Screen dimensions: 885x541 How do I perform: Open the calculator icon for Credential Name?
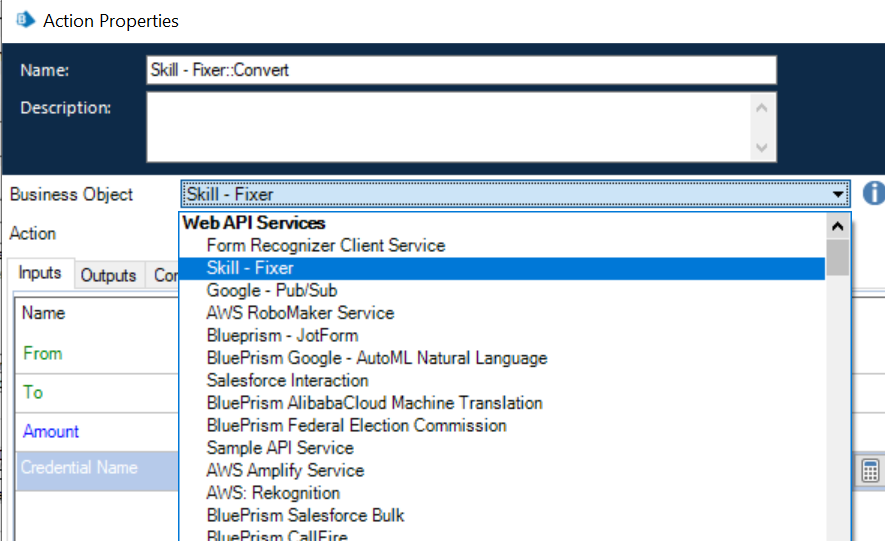point(870,470)
